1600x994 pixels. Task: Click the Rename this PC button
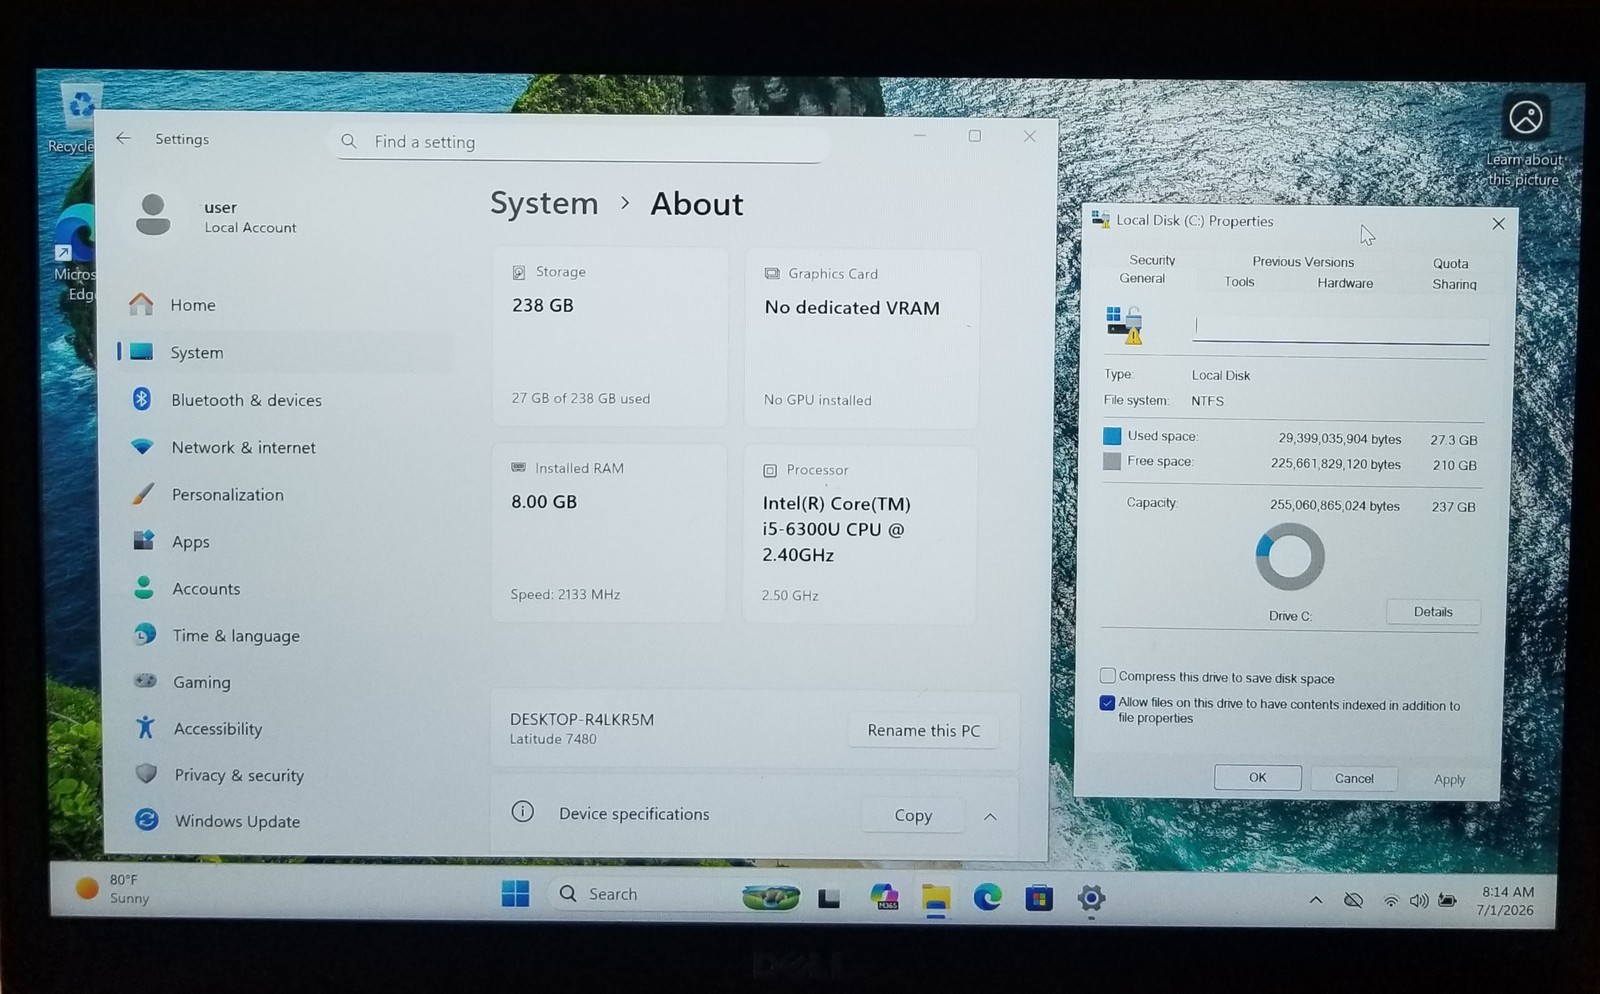(x=923, y=730)
